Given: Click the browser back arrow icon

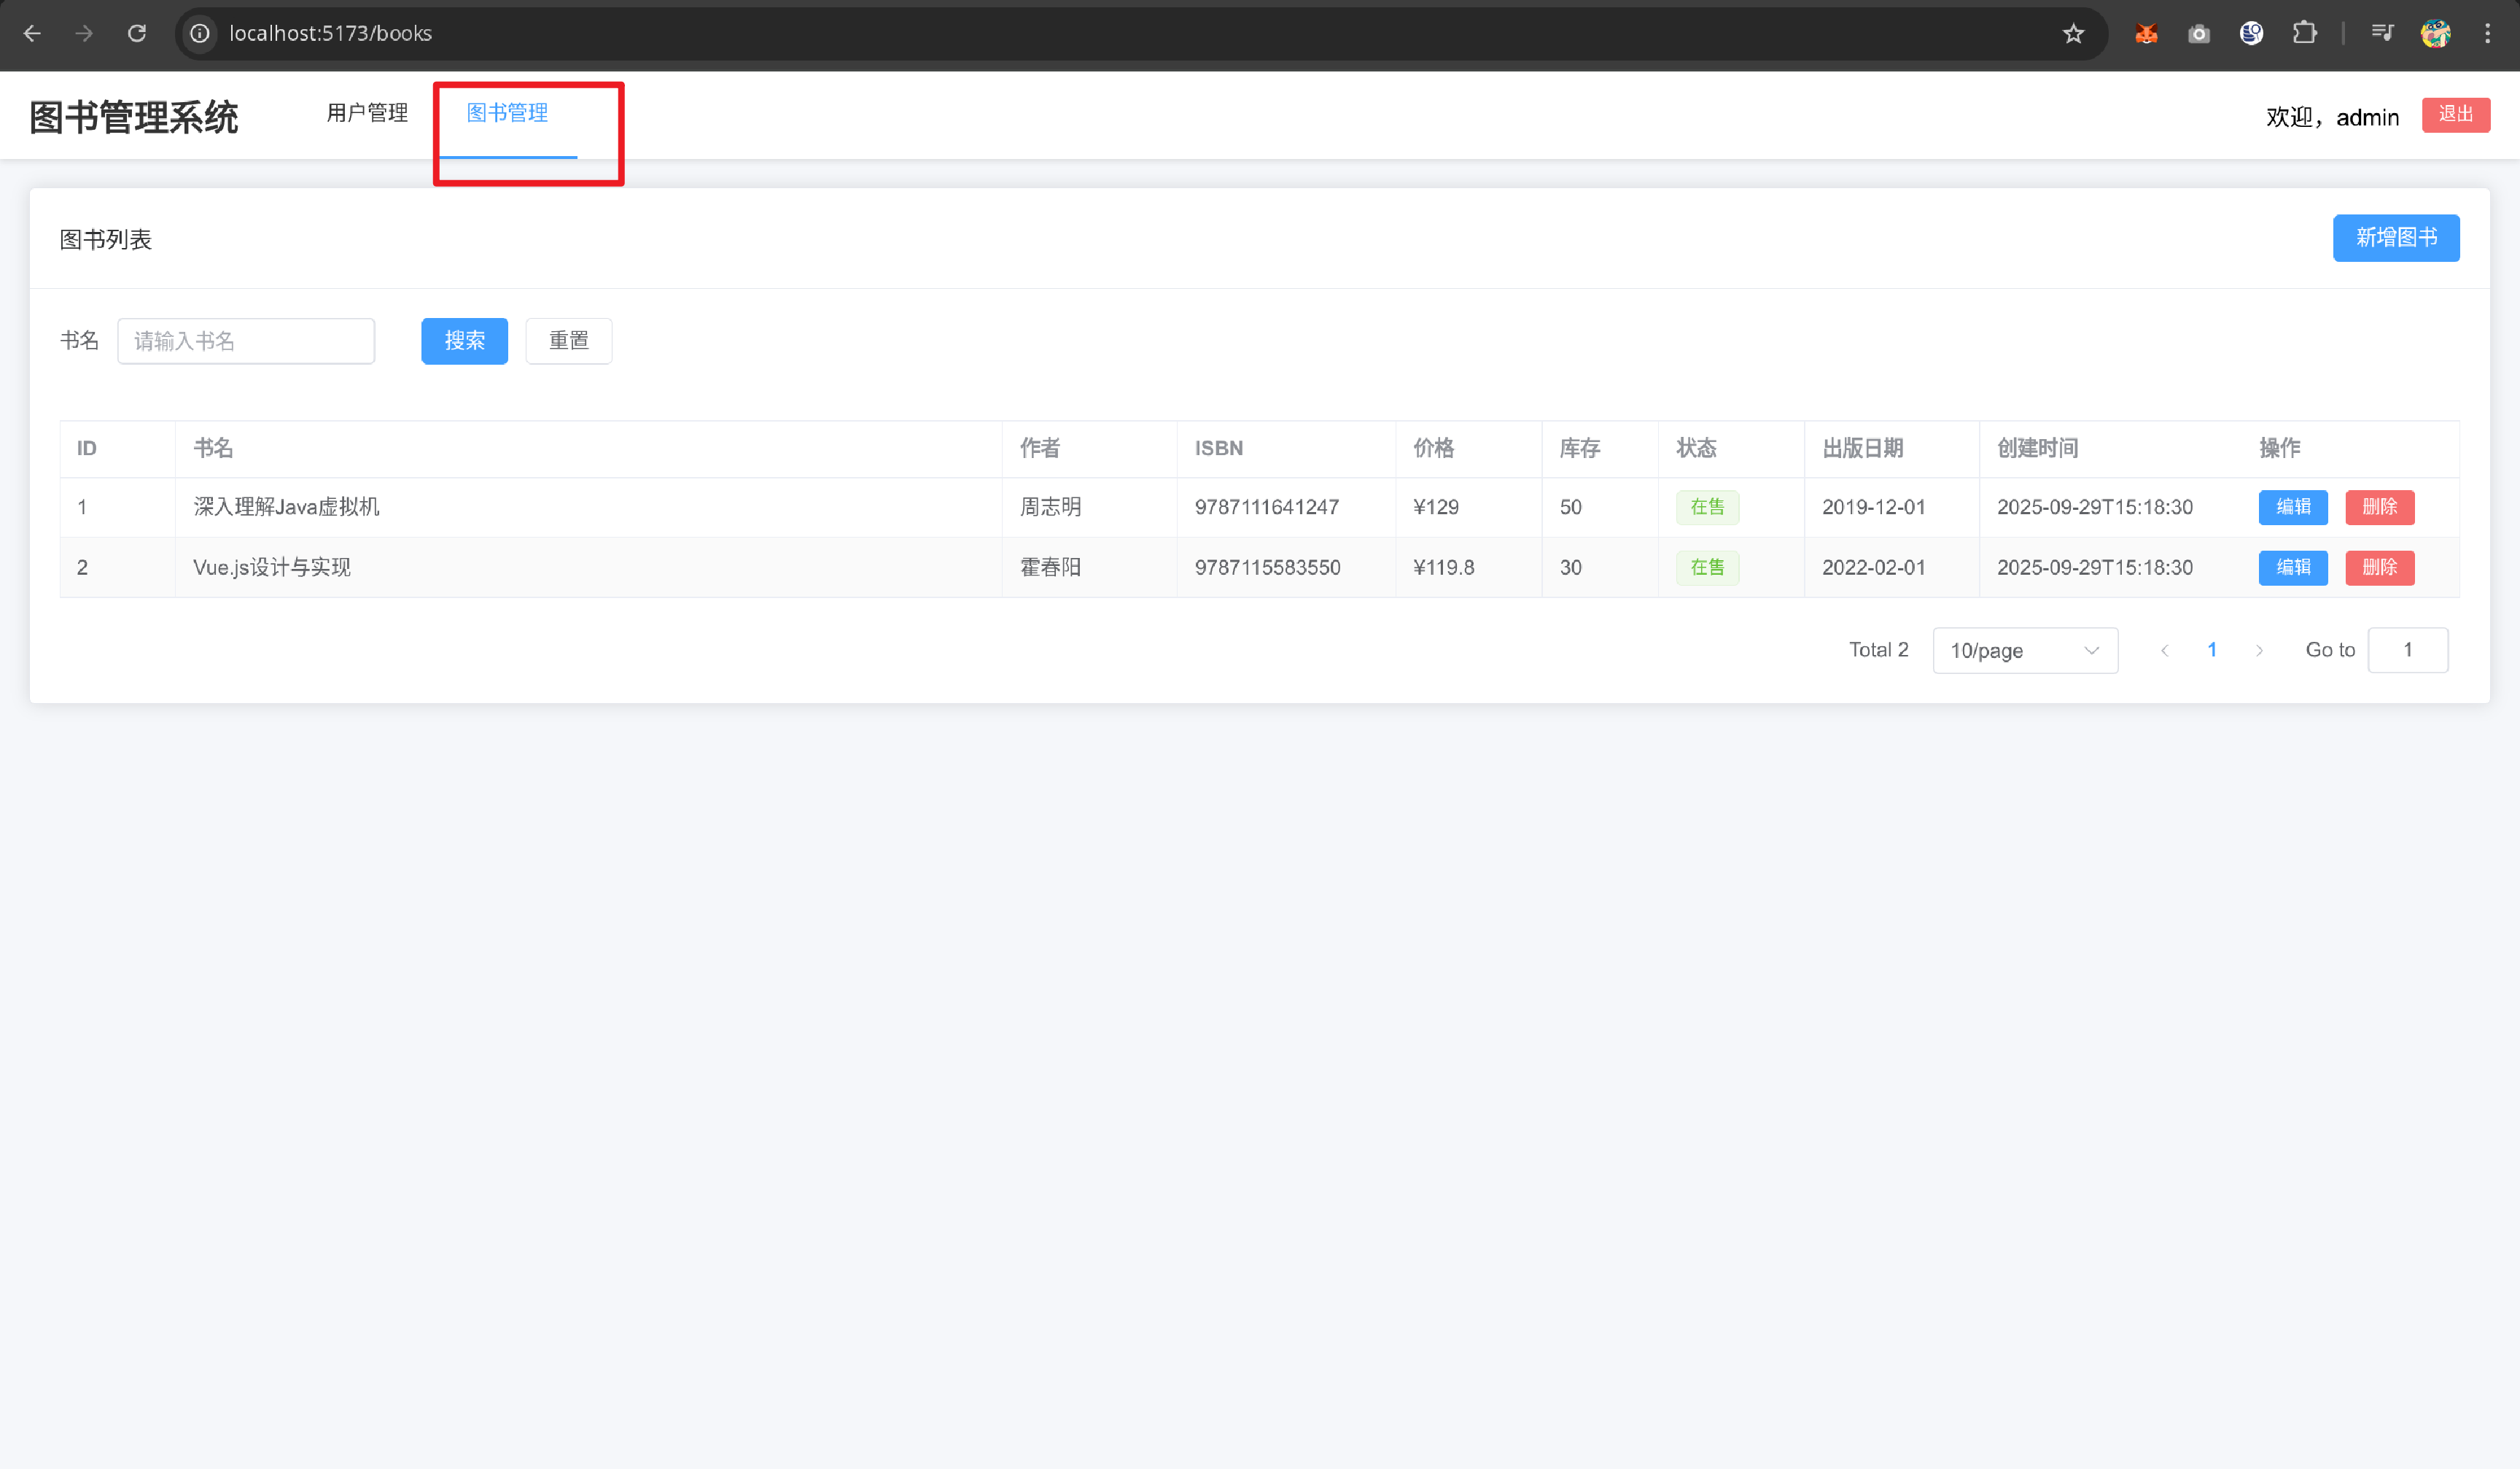Looking at the screenshot, I should coord(32,33).
